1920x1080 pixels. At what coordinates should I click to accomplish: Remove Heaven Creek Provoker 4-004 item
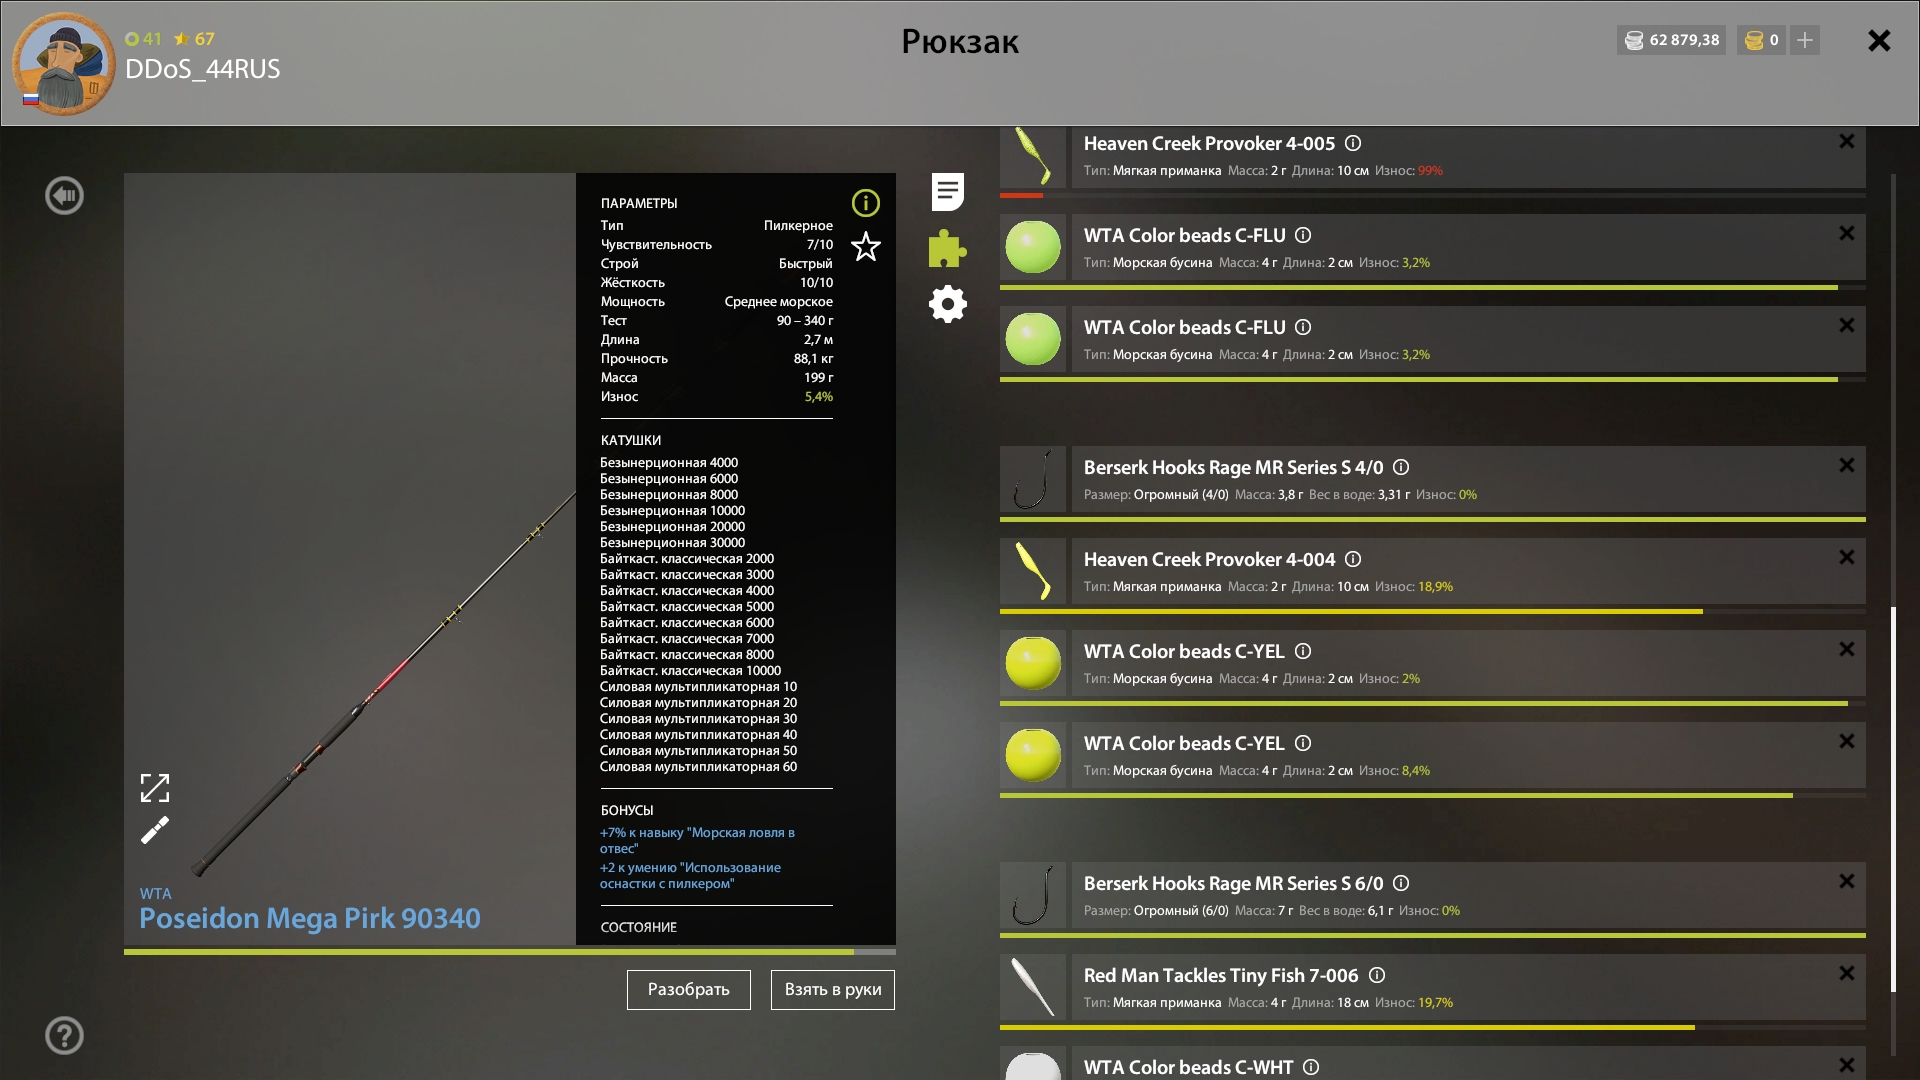(1846, 557)
